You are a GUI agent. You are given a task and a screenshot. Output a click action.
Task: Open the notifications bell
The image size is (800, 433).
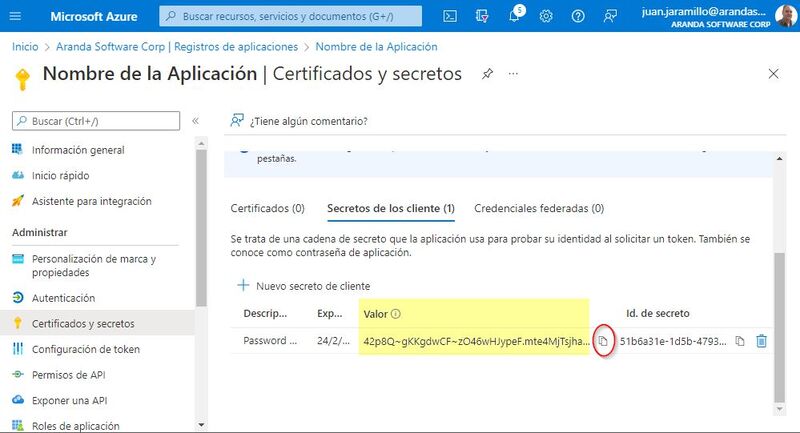click(514, 16)
